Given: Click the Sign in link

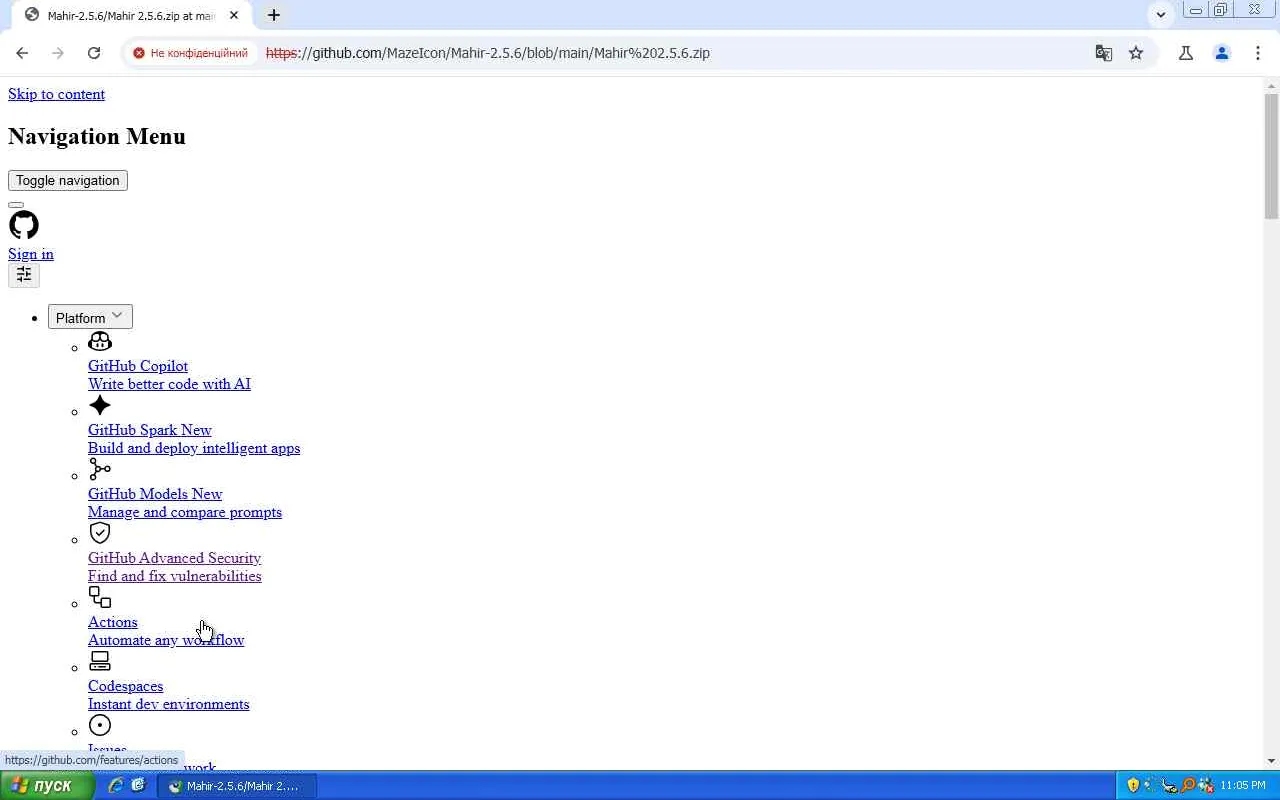Looking at the screenshot, I should pos(31,254).
